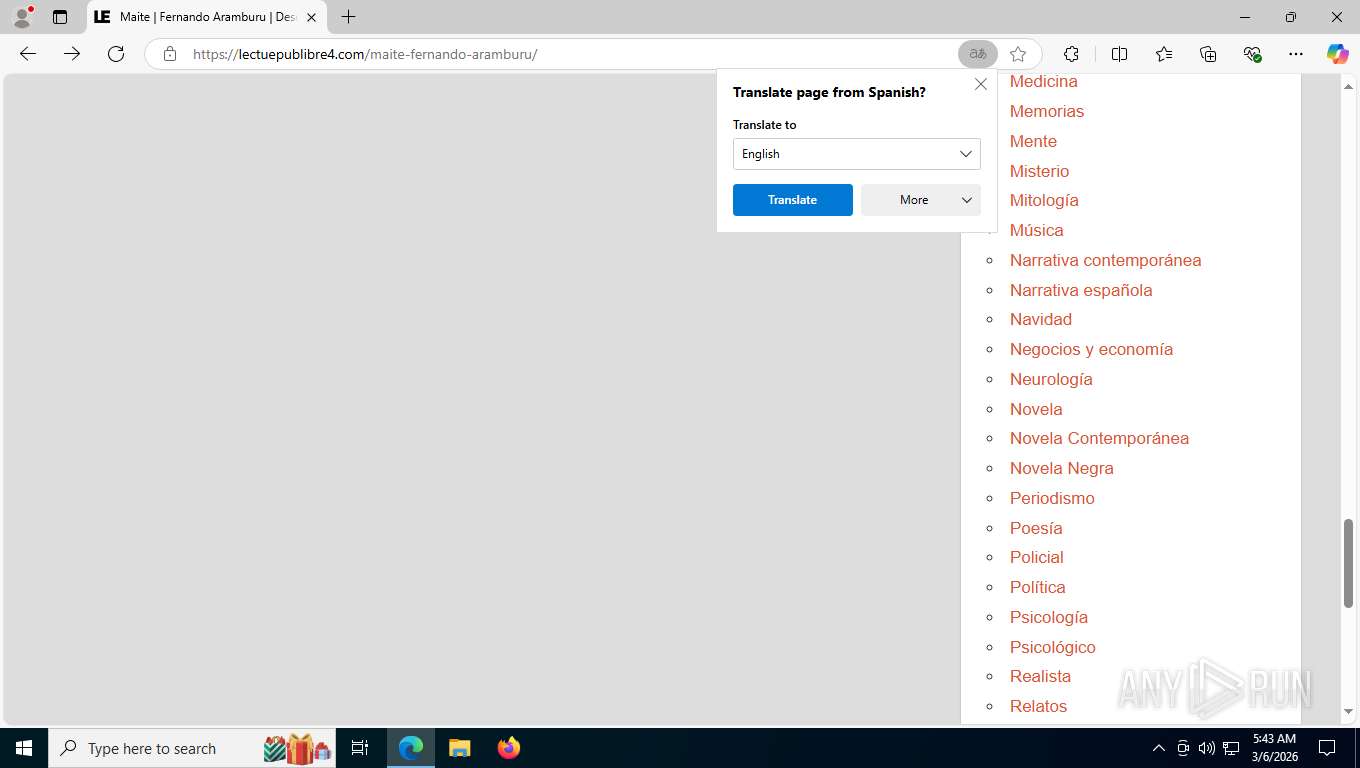Open the Narrativa española link
This screenshot has width=1360, height=768.
(x=1081, y=290)
